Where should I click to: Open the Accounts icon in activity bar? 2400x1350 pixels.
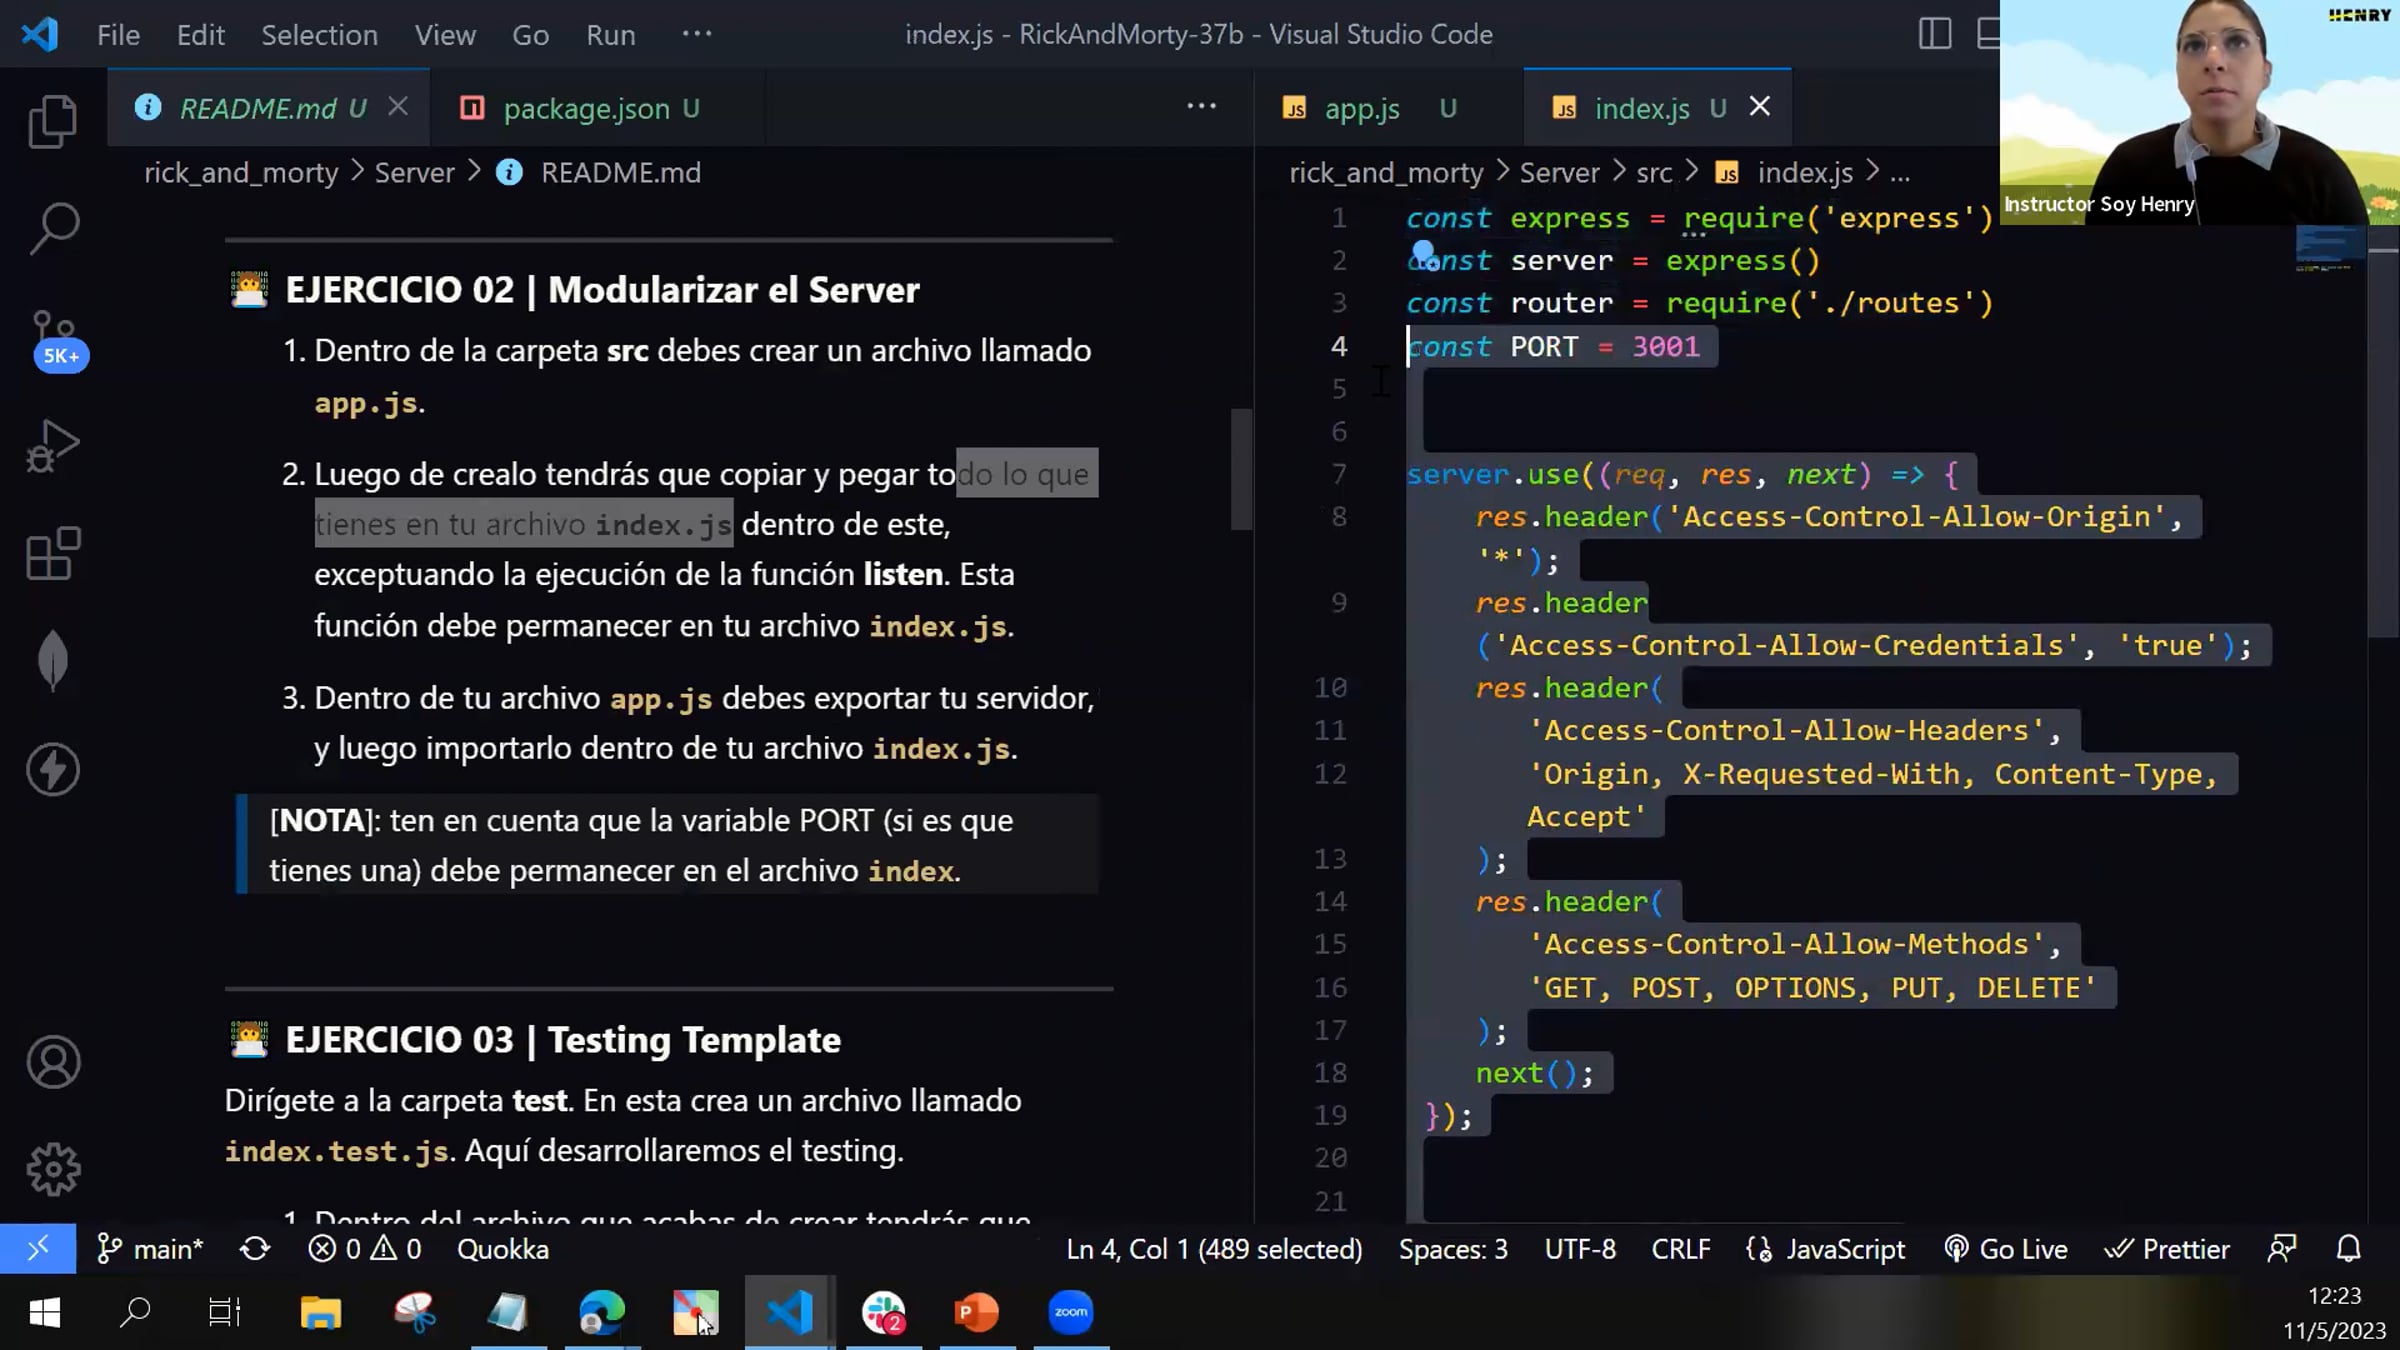pyautogui.click(x=53, y=1061)
